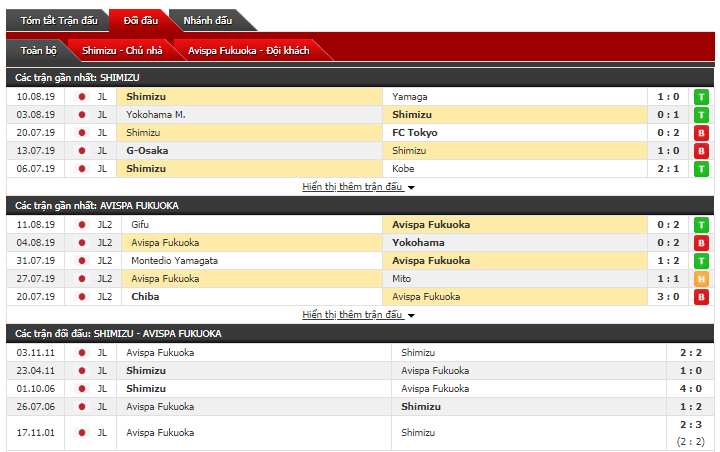The height and width of the screenshot is (452, 720).
Task: Click date 26.07.06 in head-to-head list
Action: (x=35, y=407)
